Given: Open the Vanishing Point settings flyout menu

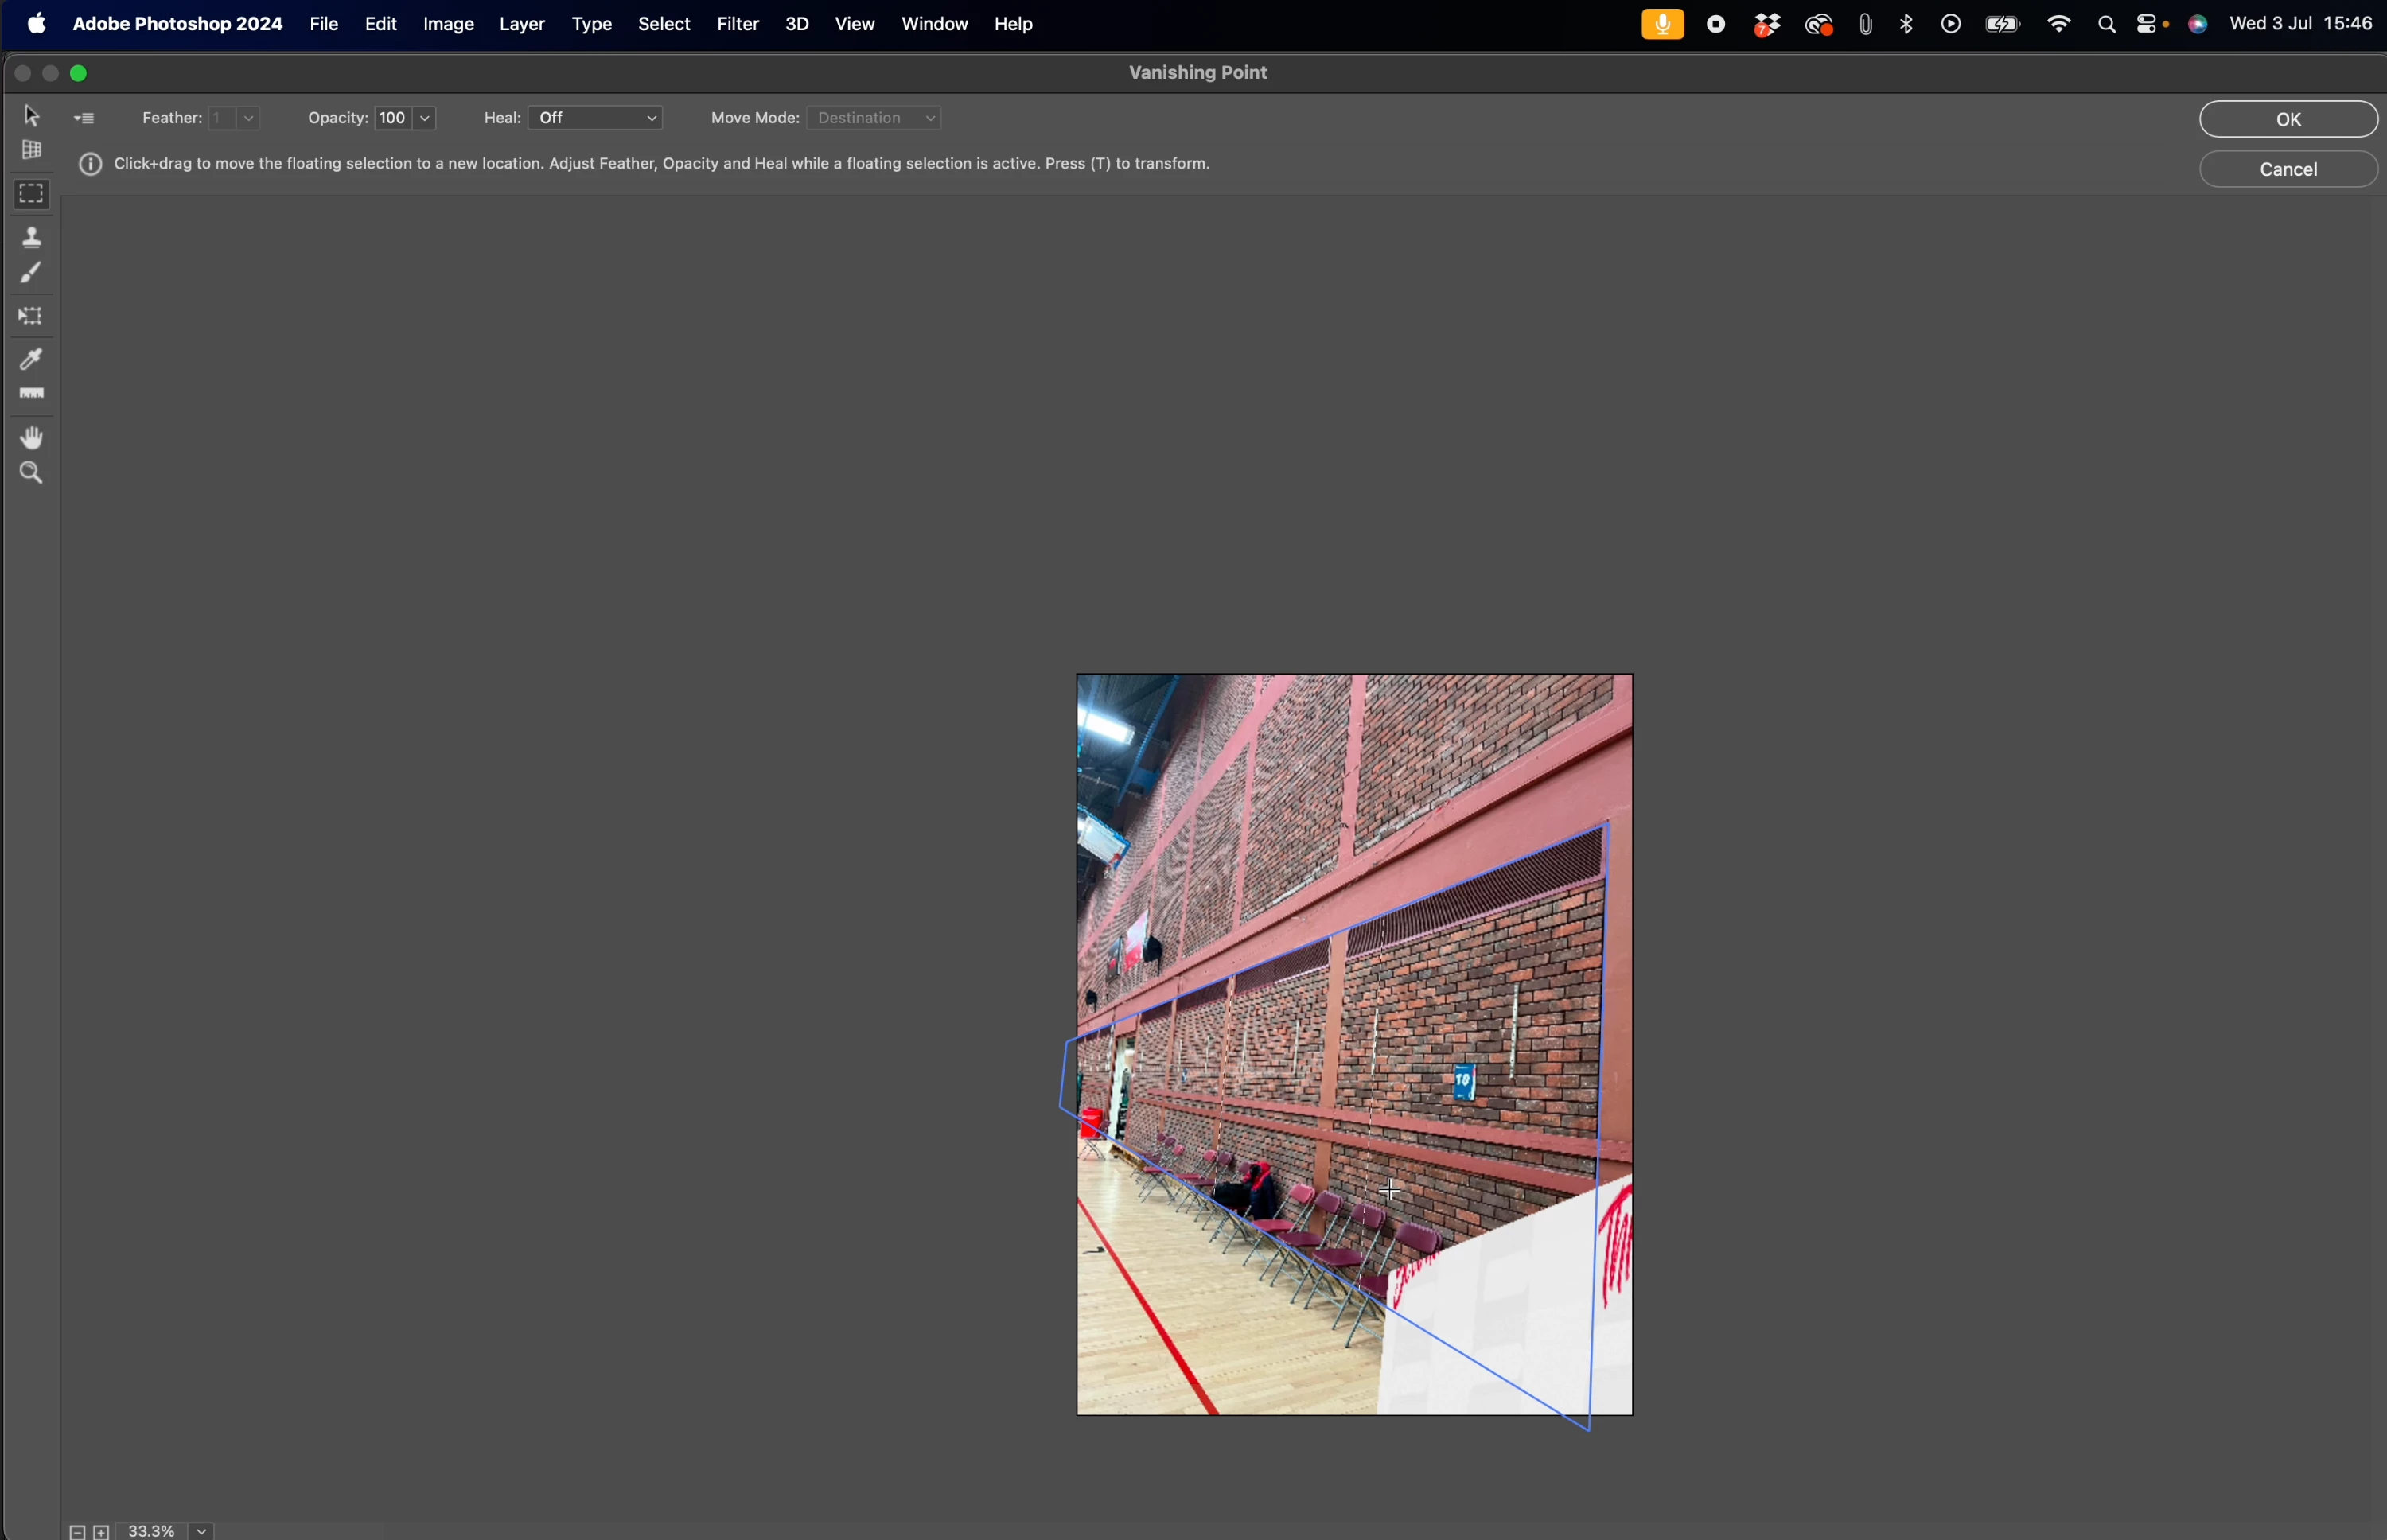Looking at the screenshot, I should click(86, 119).
